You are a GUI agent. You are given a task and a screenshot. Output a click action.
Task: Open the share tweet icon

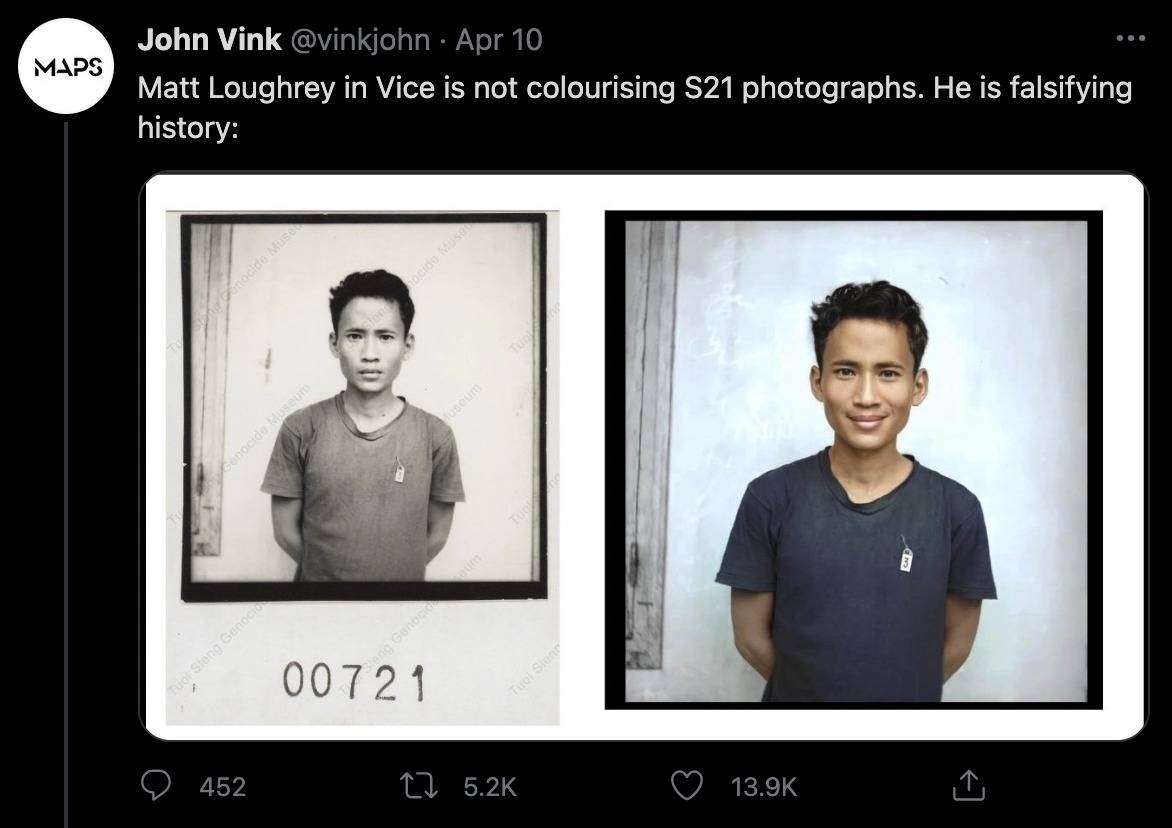(968, 785)
